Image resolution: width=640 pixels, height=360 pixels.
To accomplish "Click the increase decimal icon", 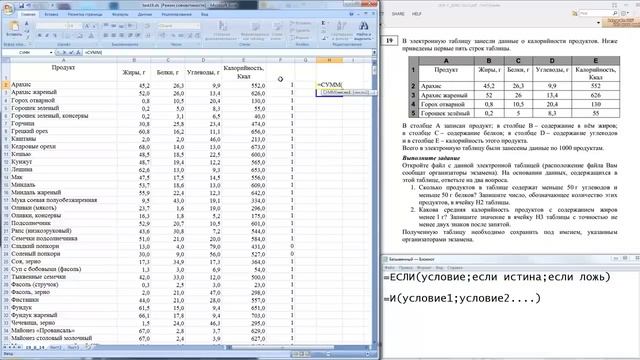I will [x=189, y=35].
